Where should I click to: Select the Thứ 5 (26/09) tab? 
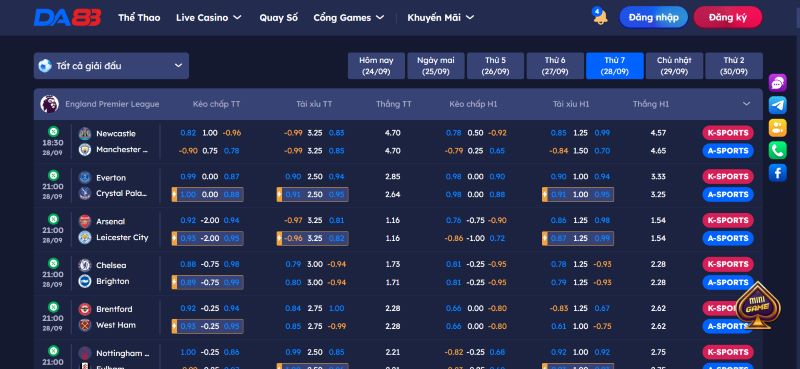pyautogui.click(x=495, y=66)
